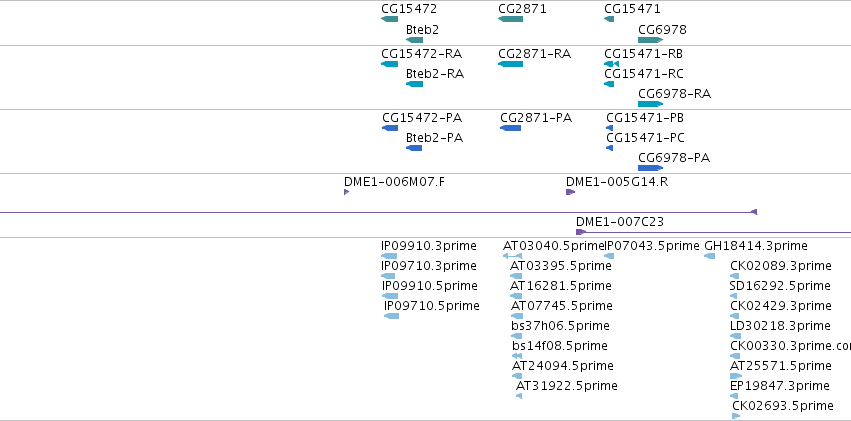Click the GH18414.3prime EST glyph
The image size is (851, 421).
pyautogui.click(x=709, y=256)
